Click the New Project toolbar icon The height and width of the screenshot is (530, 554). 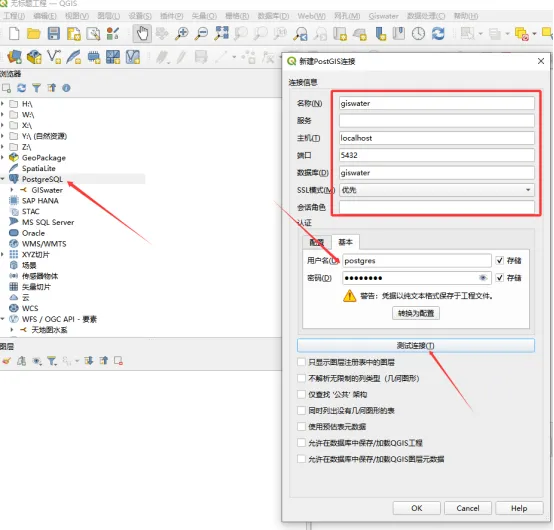coord(14,34)
